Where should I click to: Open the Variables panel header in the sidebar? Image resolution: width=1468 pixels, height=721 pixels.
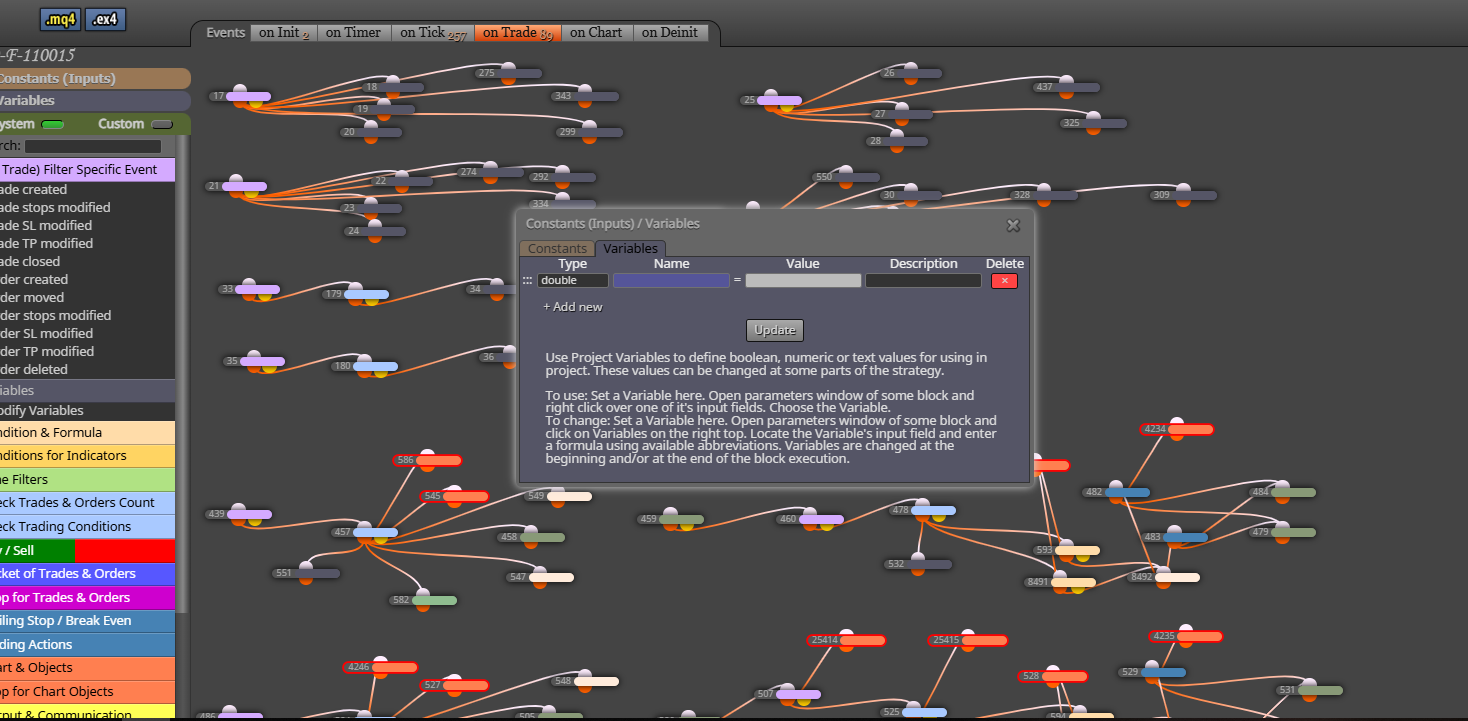pos(95,101)
